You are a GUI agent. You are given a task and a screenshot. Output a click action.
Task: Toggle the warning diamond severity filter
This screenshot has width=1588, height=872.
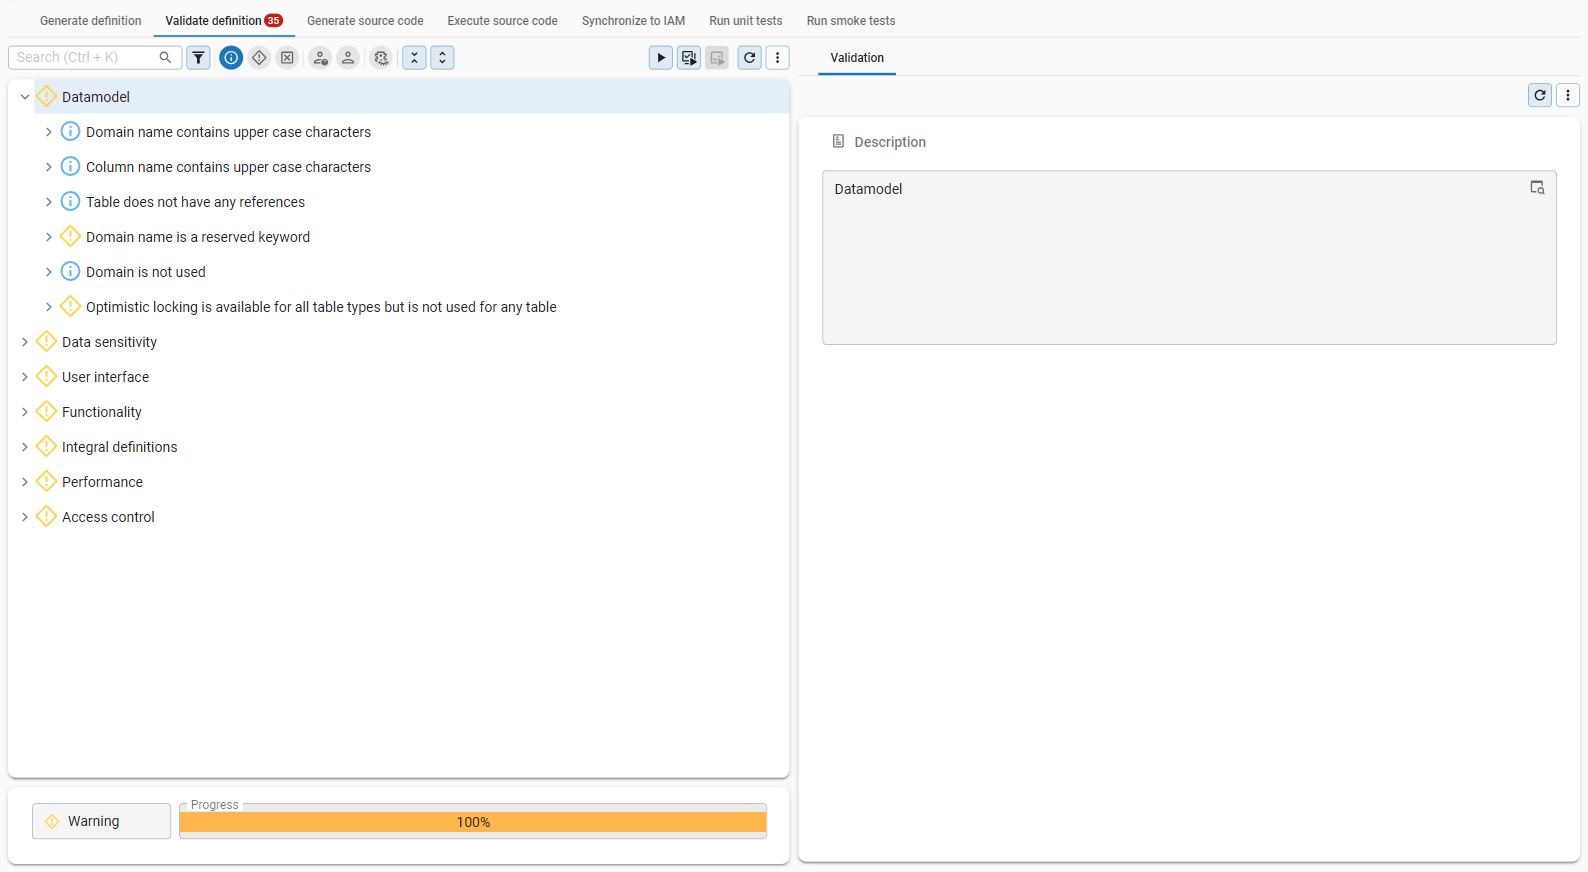pyautogui.click(x=259, y=58)
